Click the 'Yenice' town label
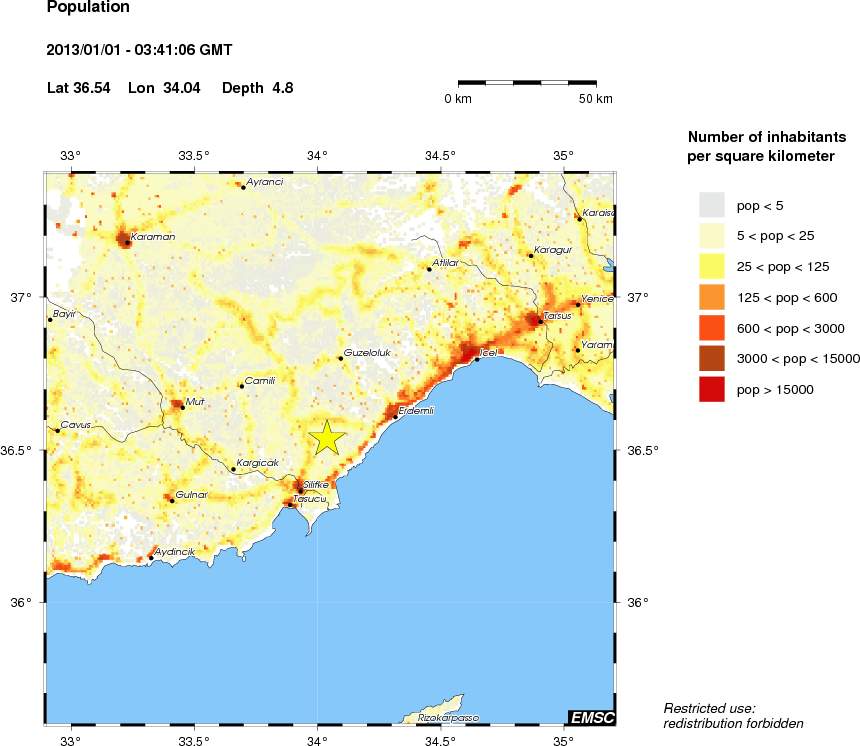 tap(597, 298)
